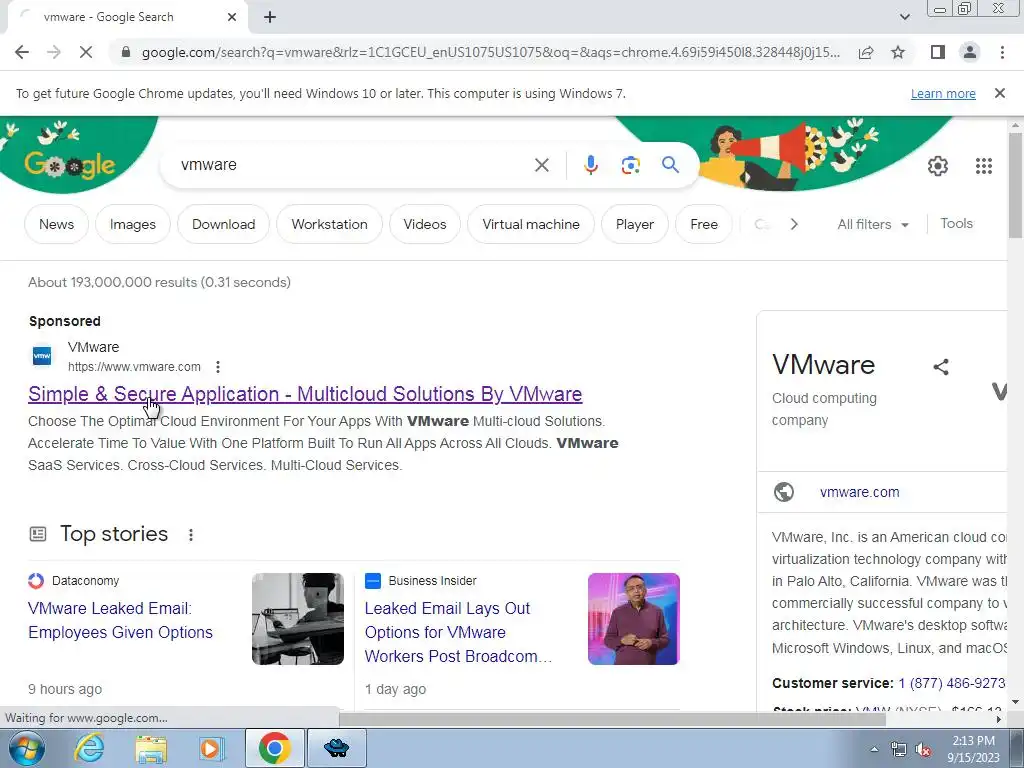The width and height of the screenshot is (1024, 768).
Task: Click muted volume icon in system tray
Action: point(923,750)
